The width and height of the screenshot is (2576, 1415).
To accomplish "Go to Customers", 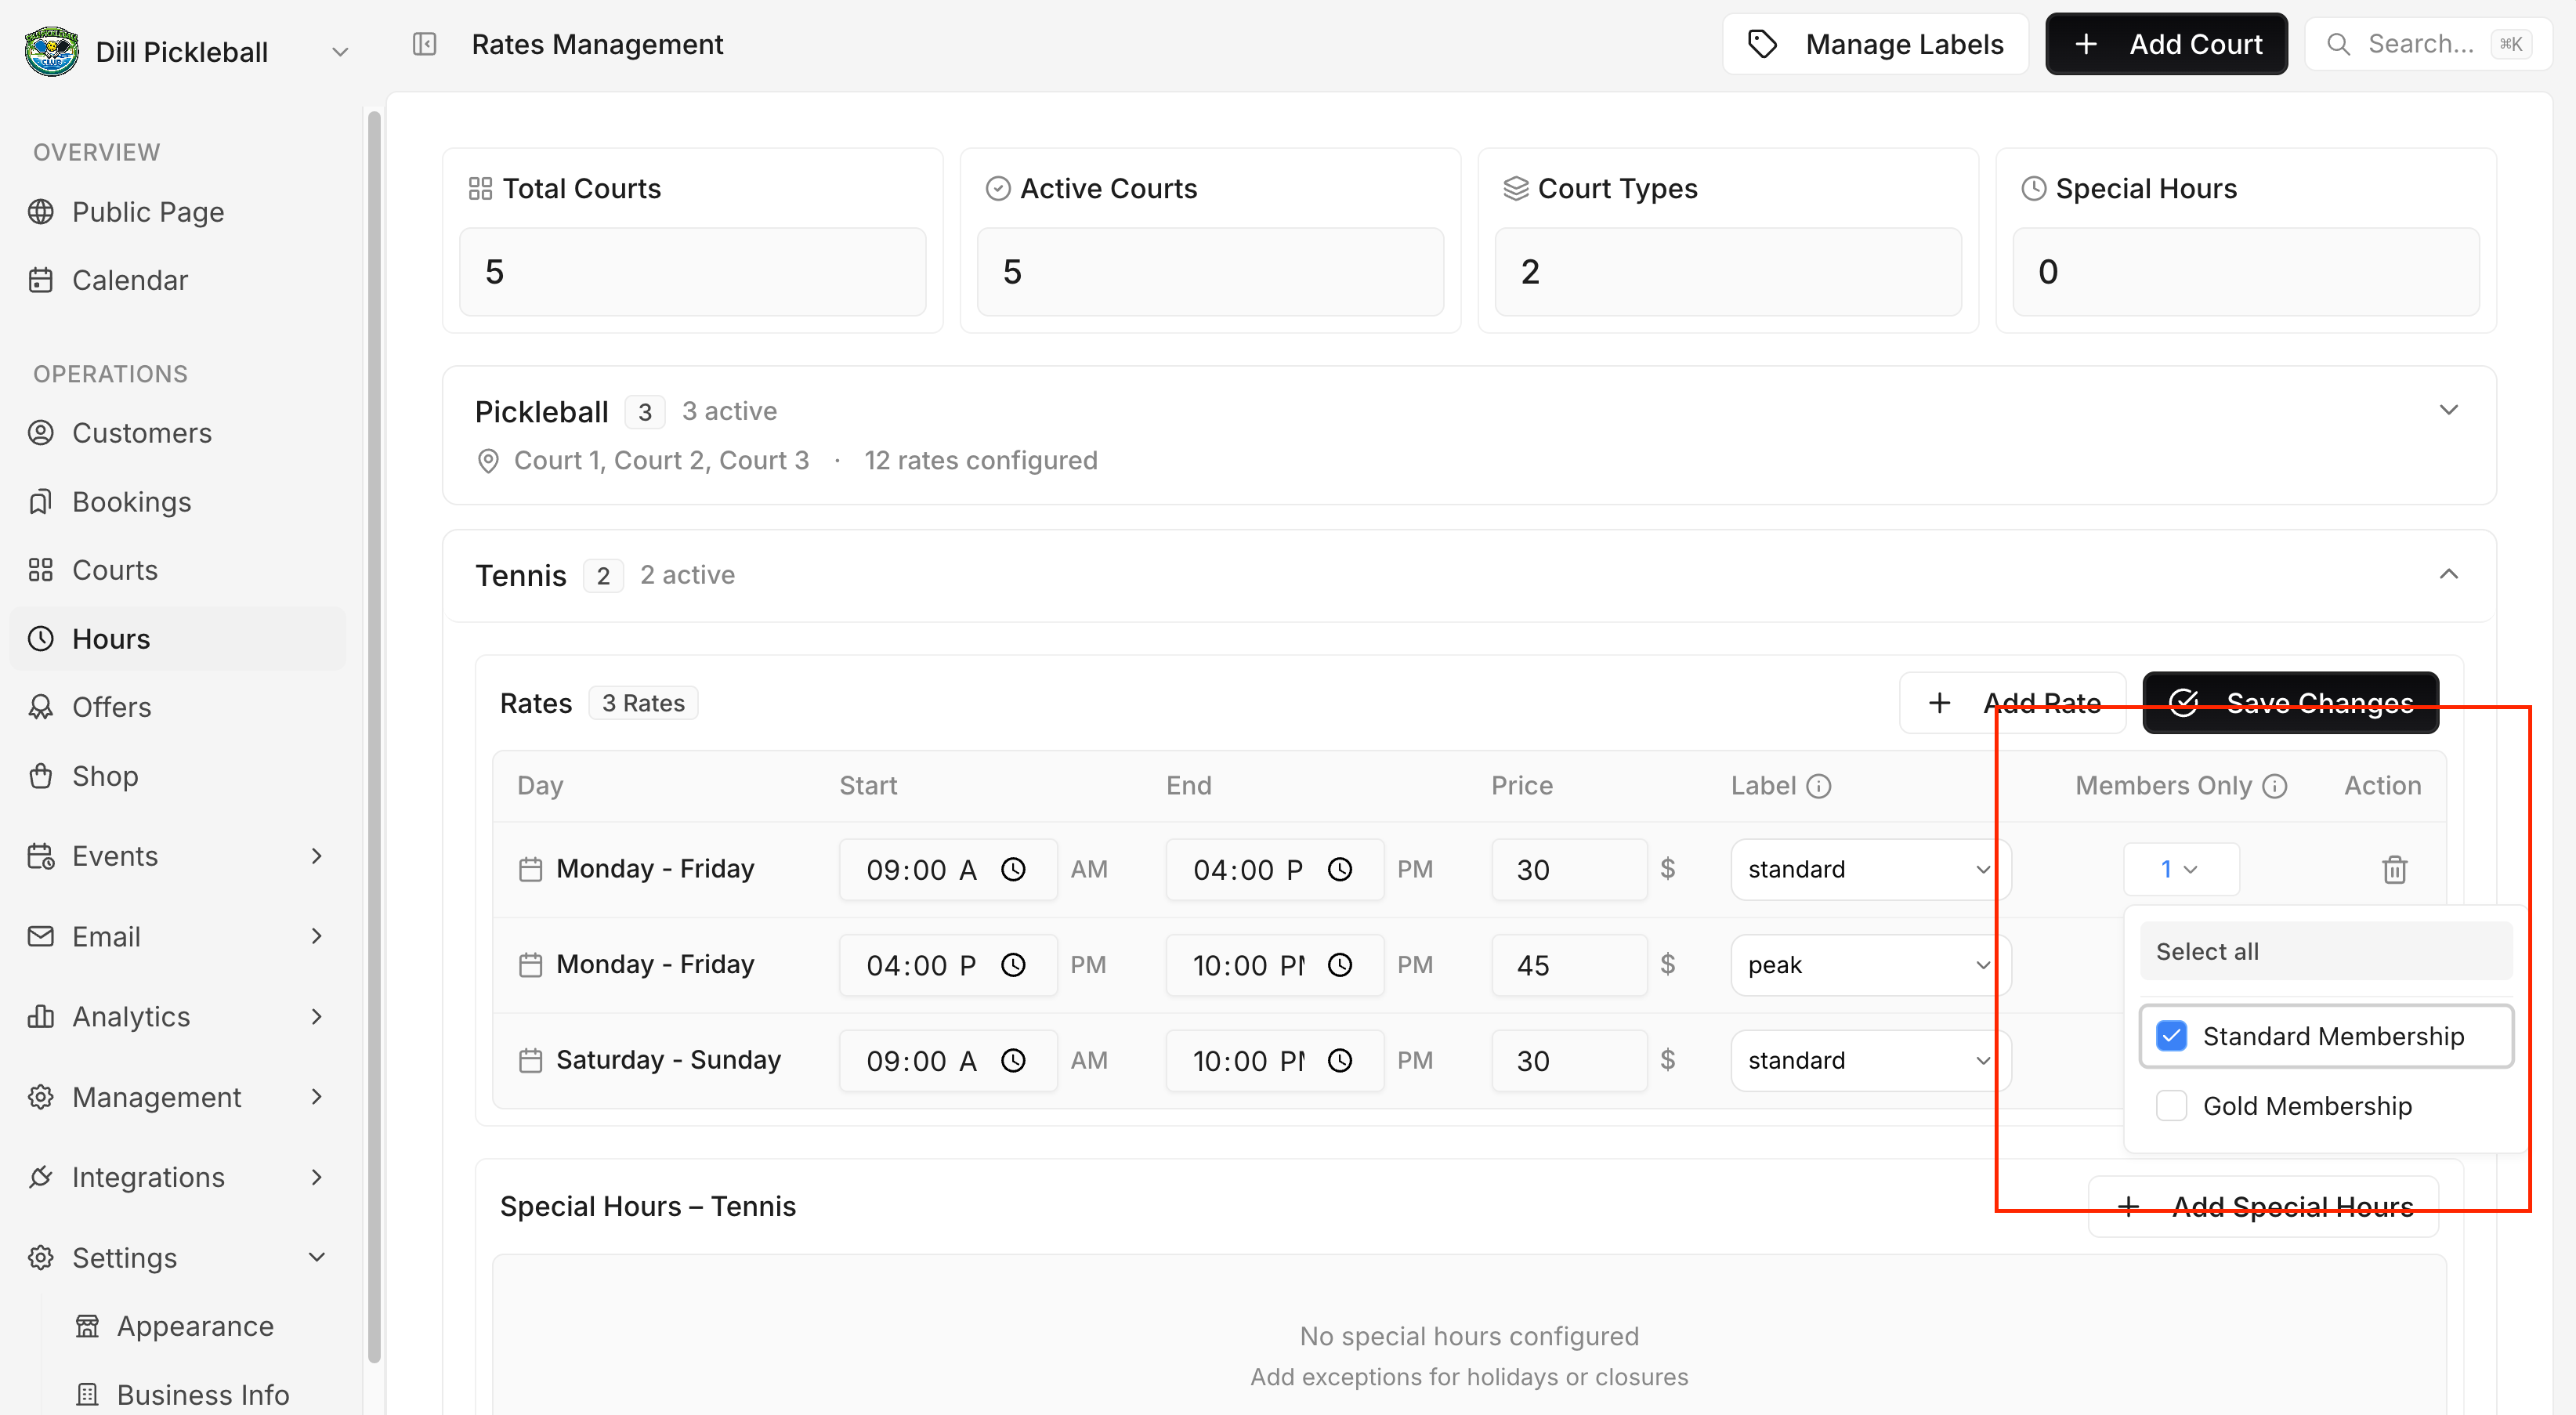I will coord(178,433).
